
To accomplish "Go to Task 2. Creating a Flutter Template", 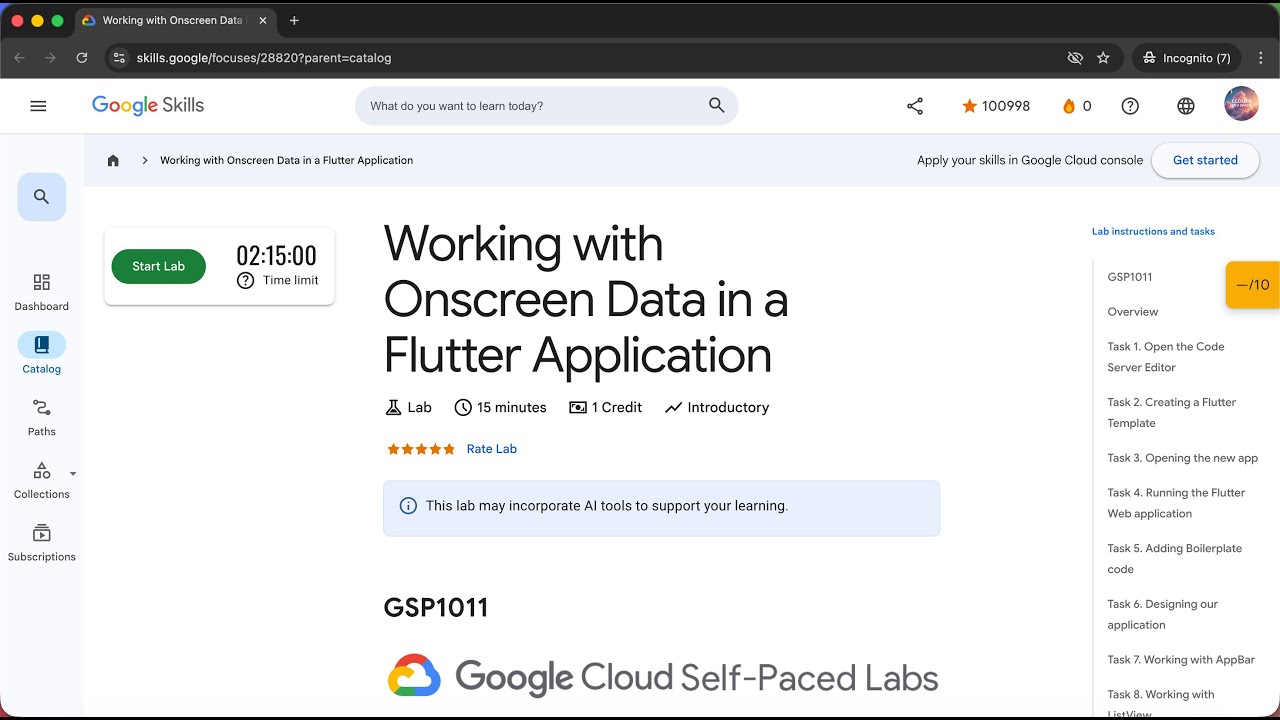I will pyautogui.click(x=1172, y=413).
